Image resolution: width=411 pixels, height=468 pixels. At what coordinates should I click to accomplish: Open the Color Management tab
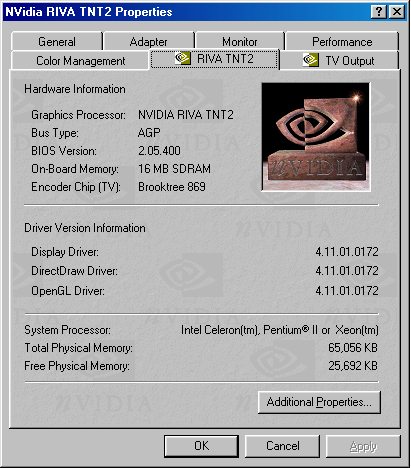pyautogui.click(x=80, y=61)
